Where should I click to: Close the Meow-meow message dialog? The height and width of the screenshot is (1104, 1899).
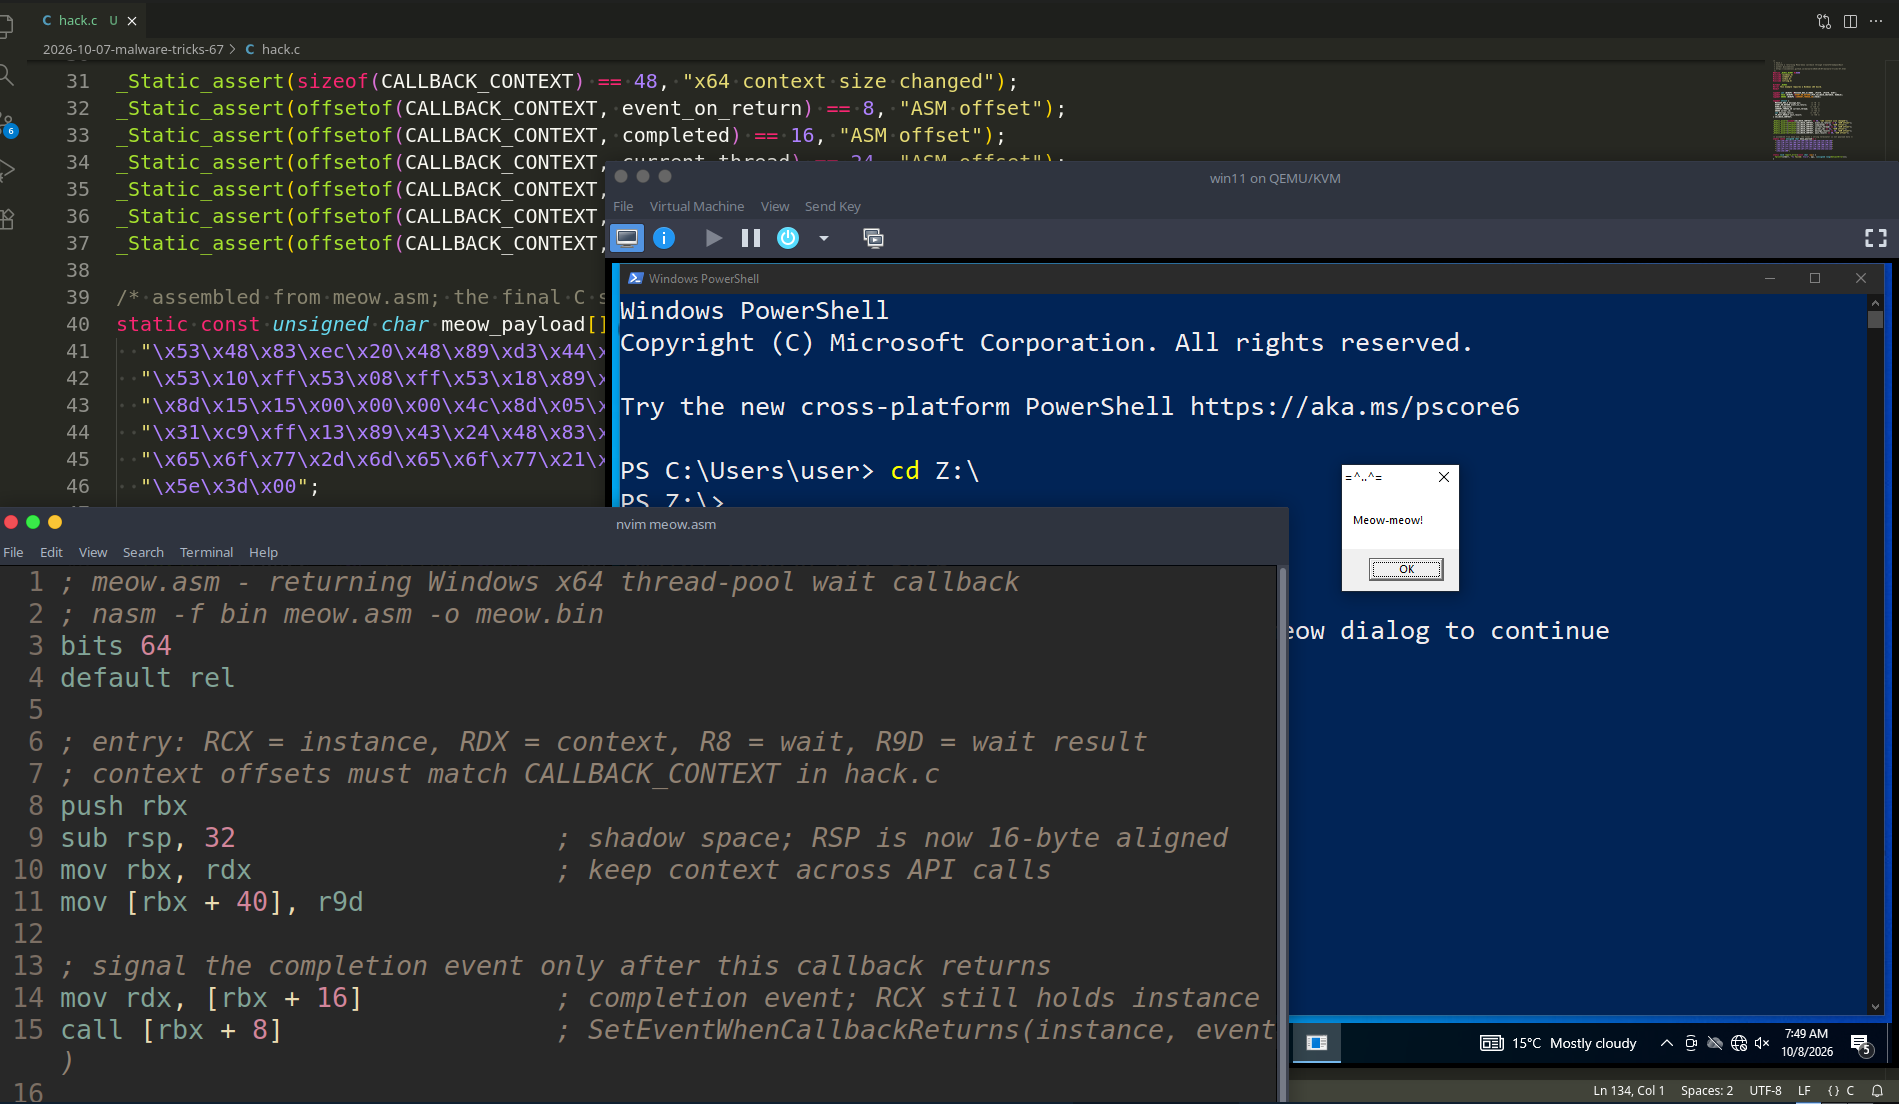(x=1444, y=477)
